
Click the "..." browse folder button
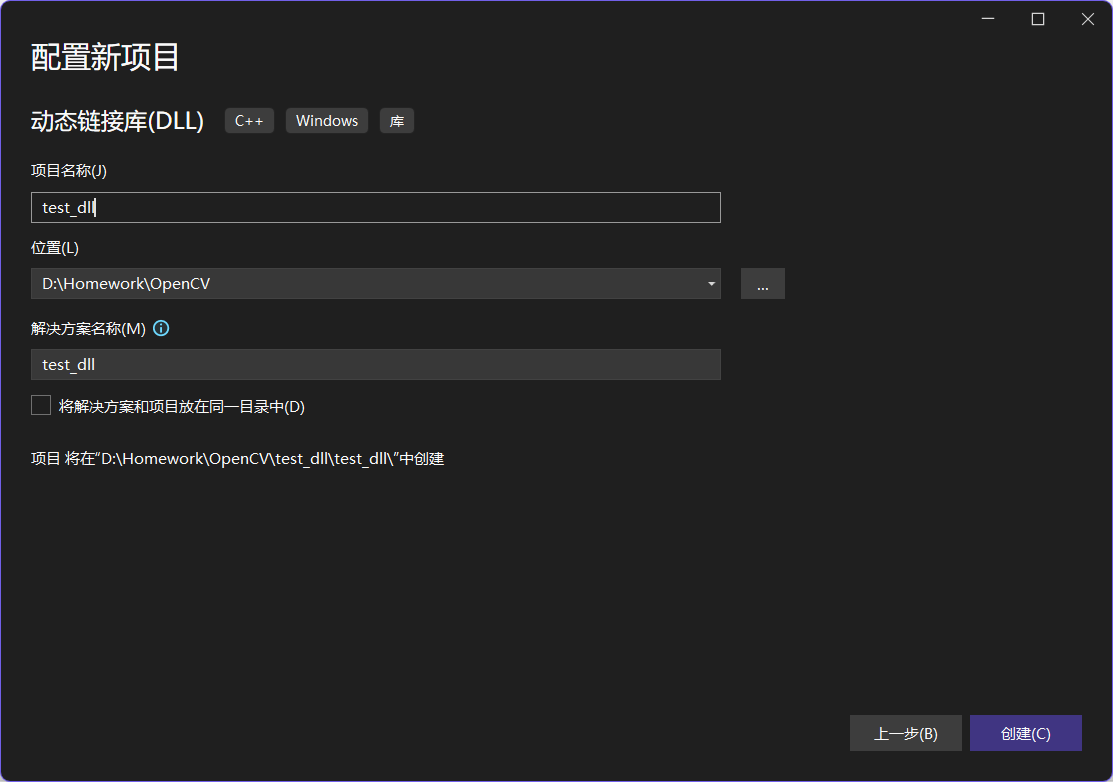tap(763, 283)
